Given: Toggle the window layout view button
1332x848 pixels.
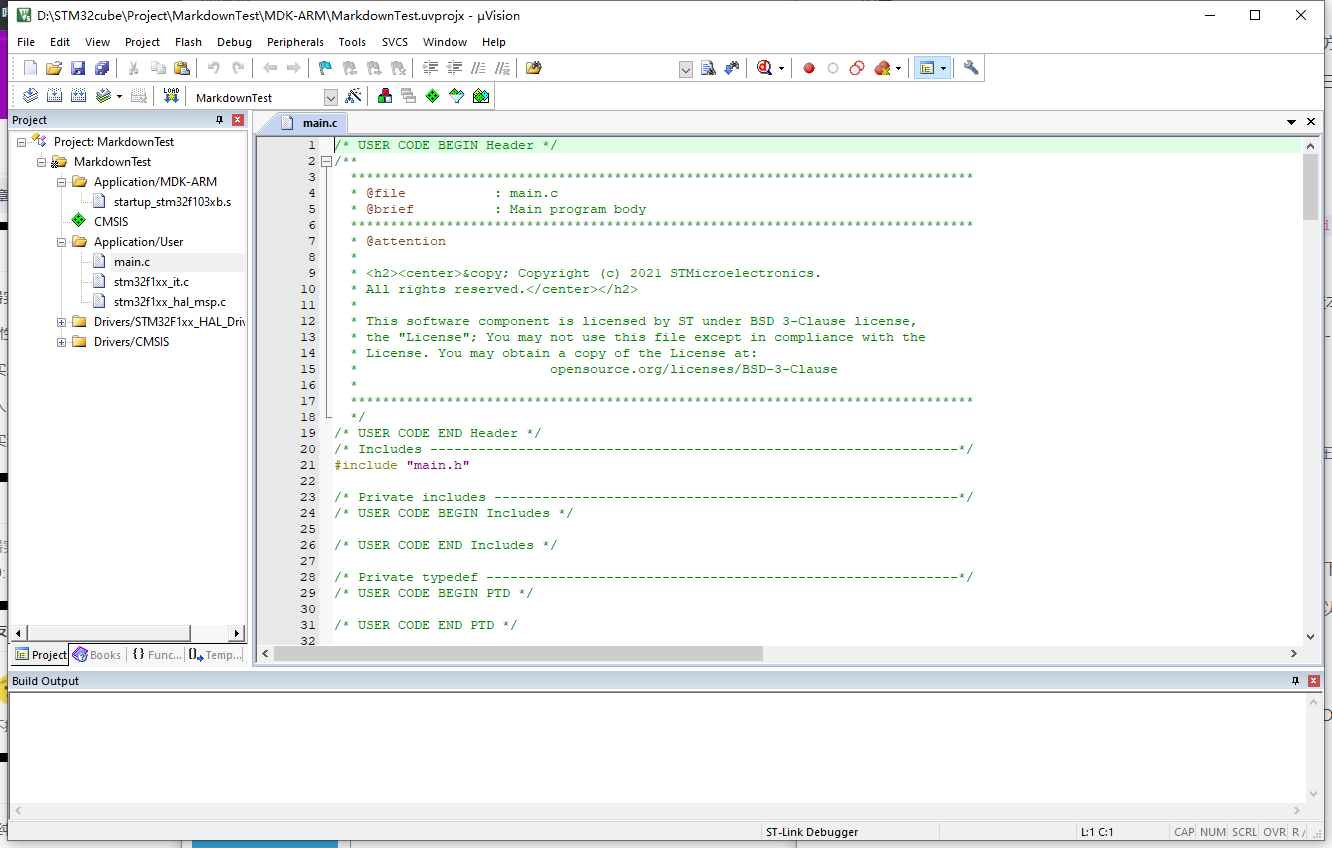Looking at the screenshot, I should click(x=927, y=68).
